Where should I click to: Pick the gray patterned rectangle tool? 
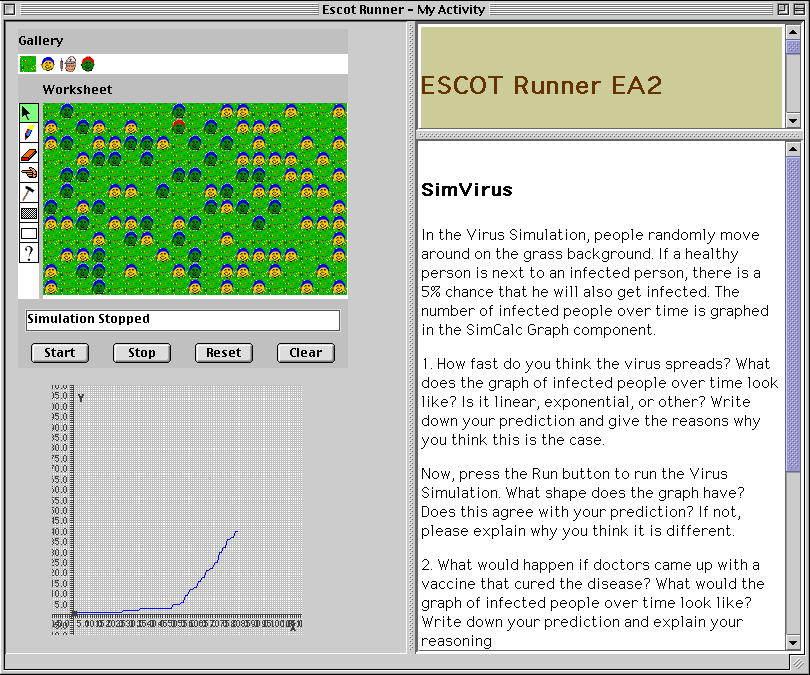click(x=28, y=213)
